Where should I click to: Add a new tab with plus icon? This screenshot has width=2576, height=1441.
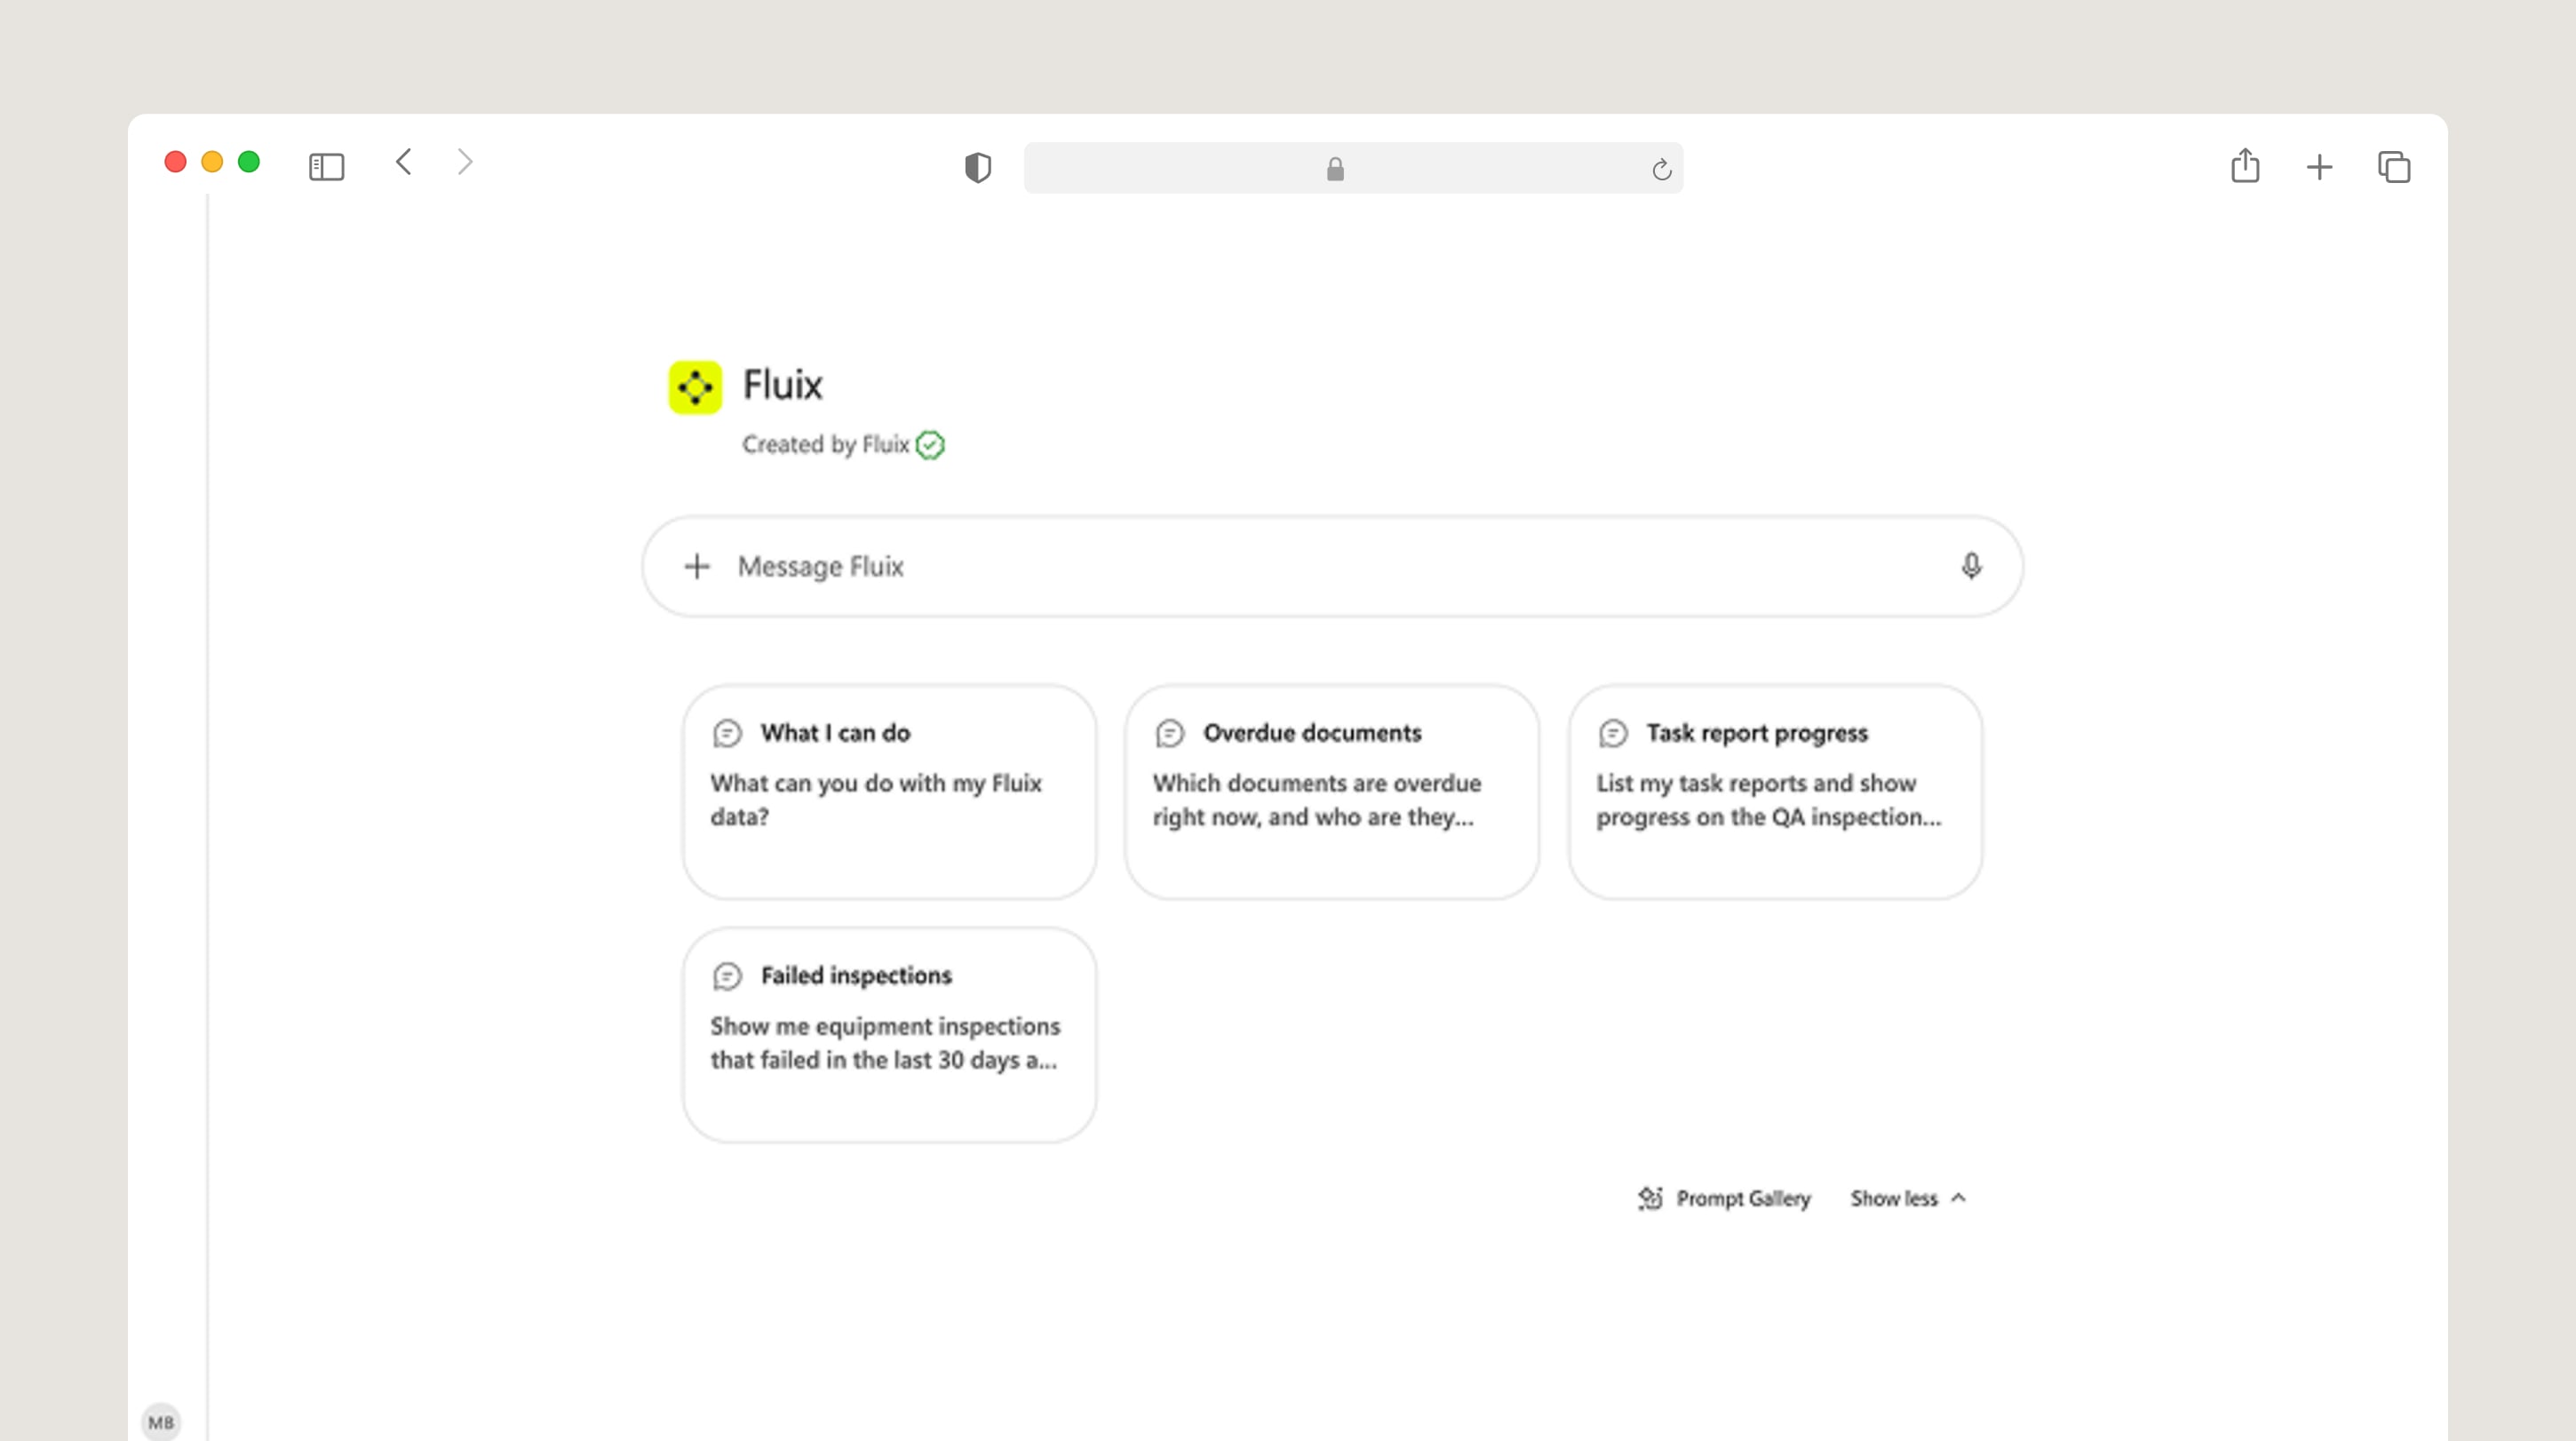(x=2319, y=167)
